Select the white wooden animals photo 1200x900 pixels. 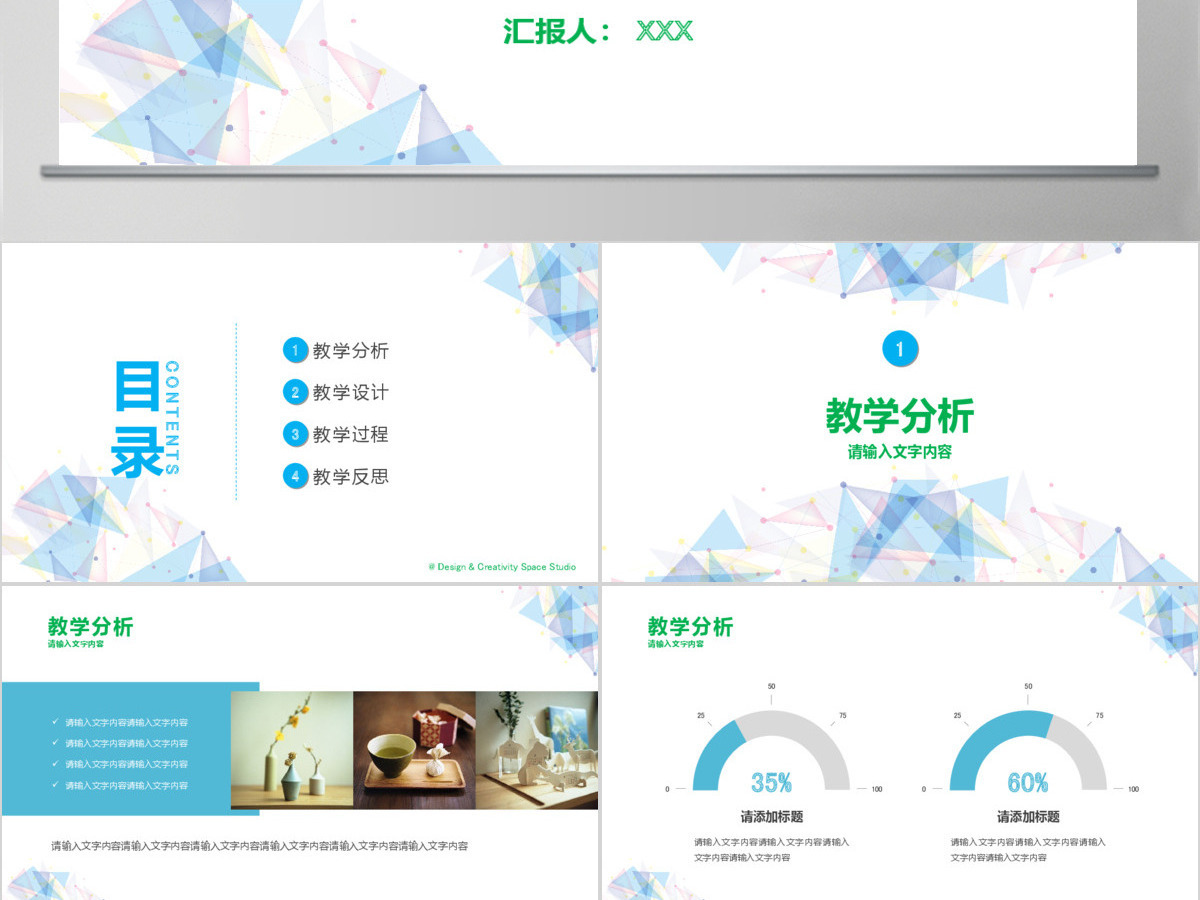tap(537, 750)
